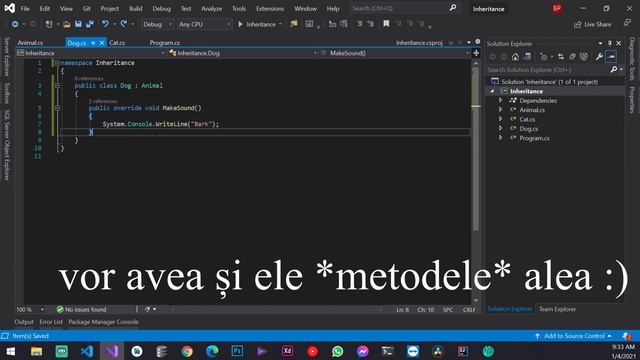The height and width of the screenshot is (360, 640).
Task: Click the bookmark icon in toolbar
Action: [x=386, y=24]
